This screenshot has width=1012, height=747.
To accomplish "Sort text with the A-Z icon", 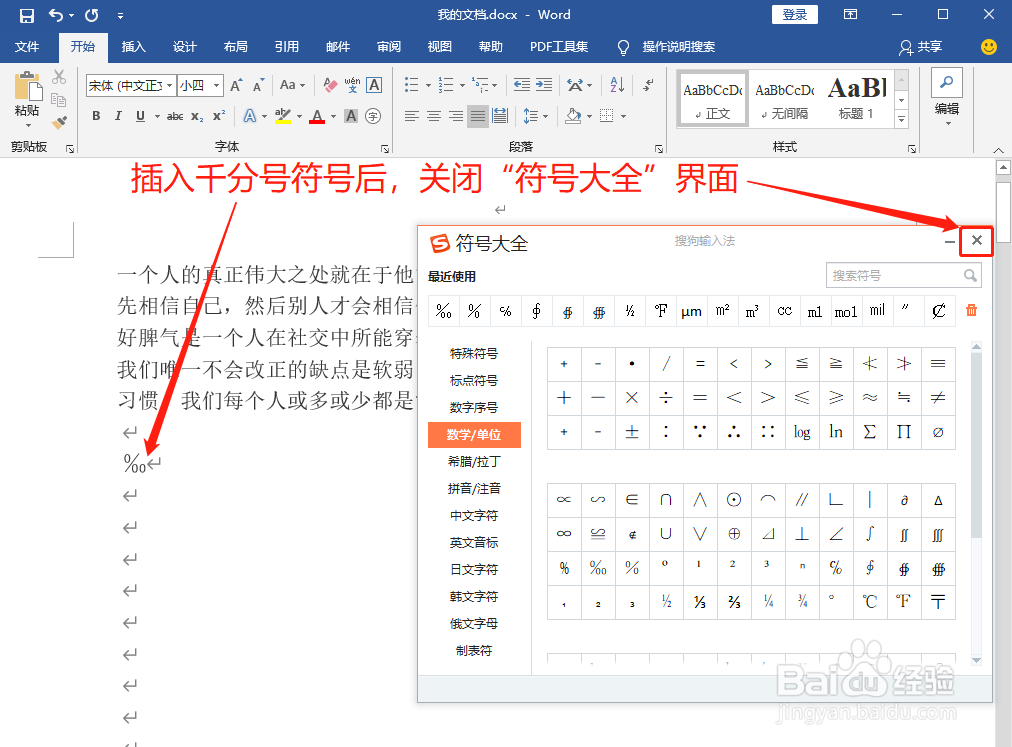I will coord(617,85).
